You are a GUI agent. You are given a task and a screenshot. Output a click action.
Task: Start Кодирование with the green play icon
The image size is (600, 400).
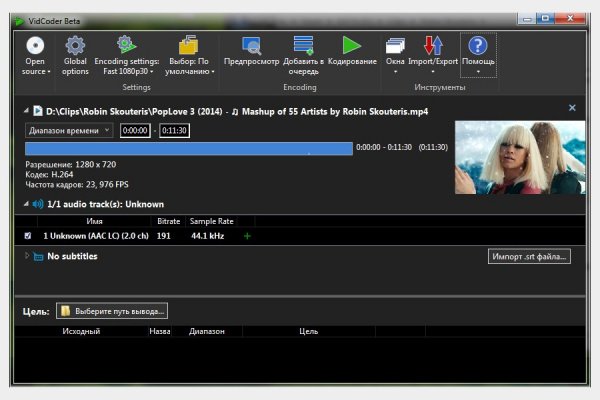click(352, 45)
